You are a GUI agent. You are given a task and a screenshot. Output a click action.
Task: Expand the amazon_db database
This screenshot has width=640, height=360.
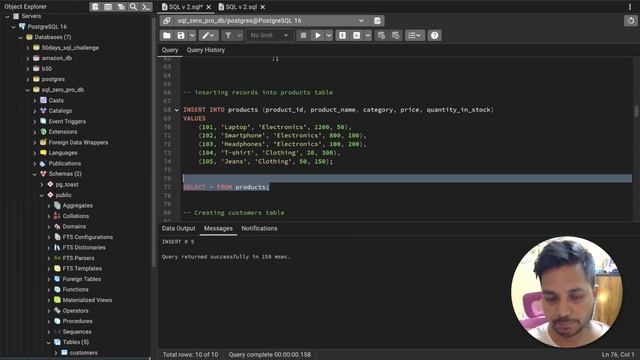(x=28, y=58)
